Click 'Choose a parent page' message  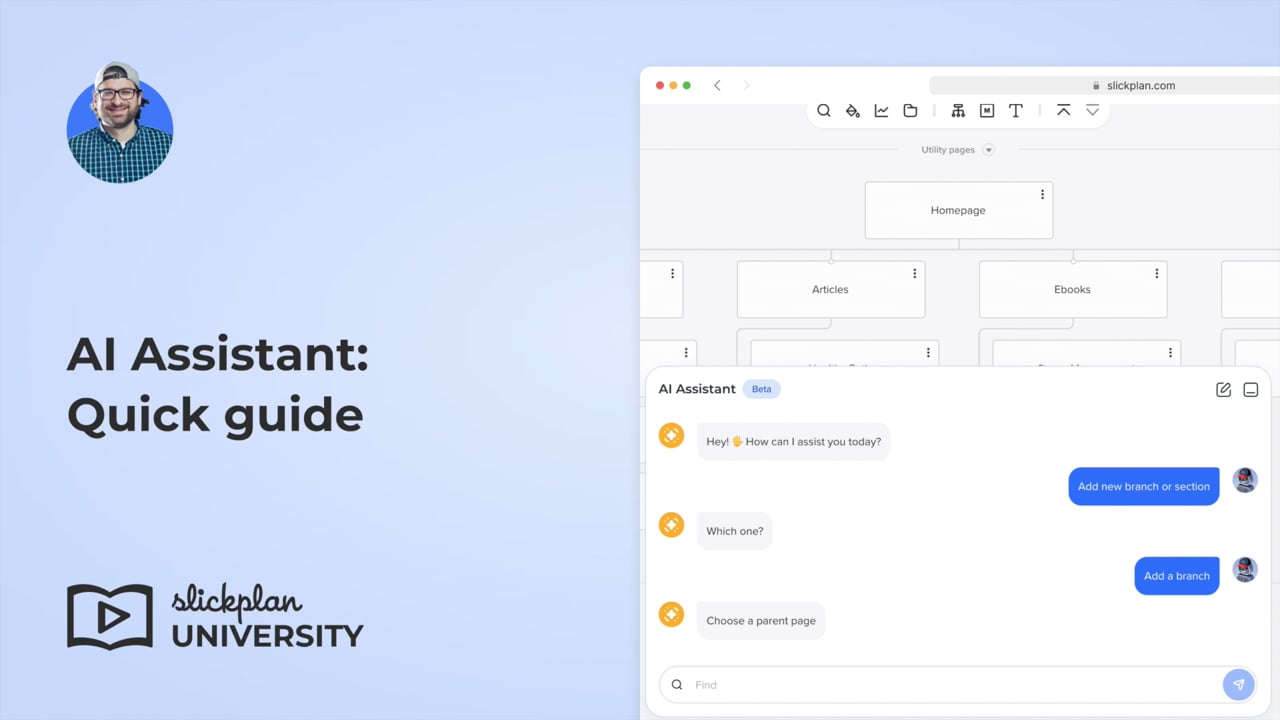(761, 621)
